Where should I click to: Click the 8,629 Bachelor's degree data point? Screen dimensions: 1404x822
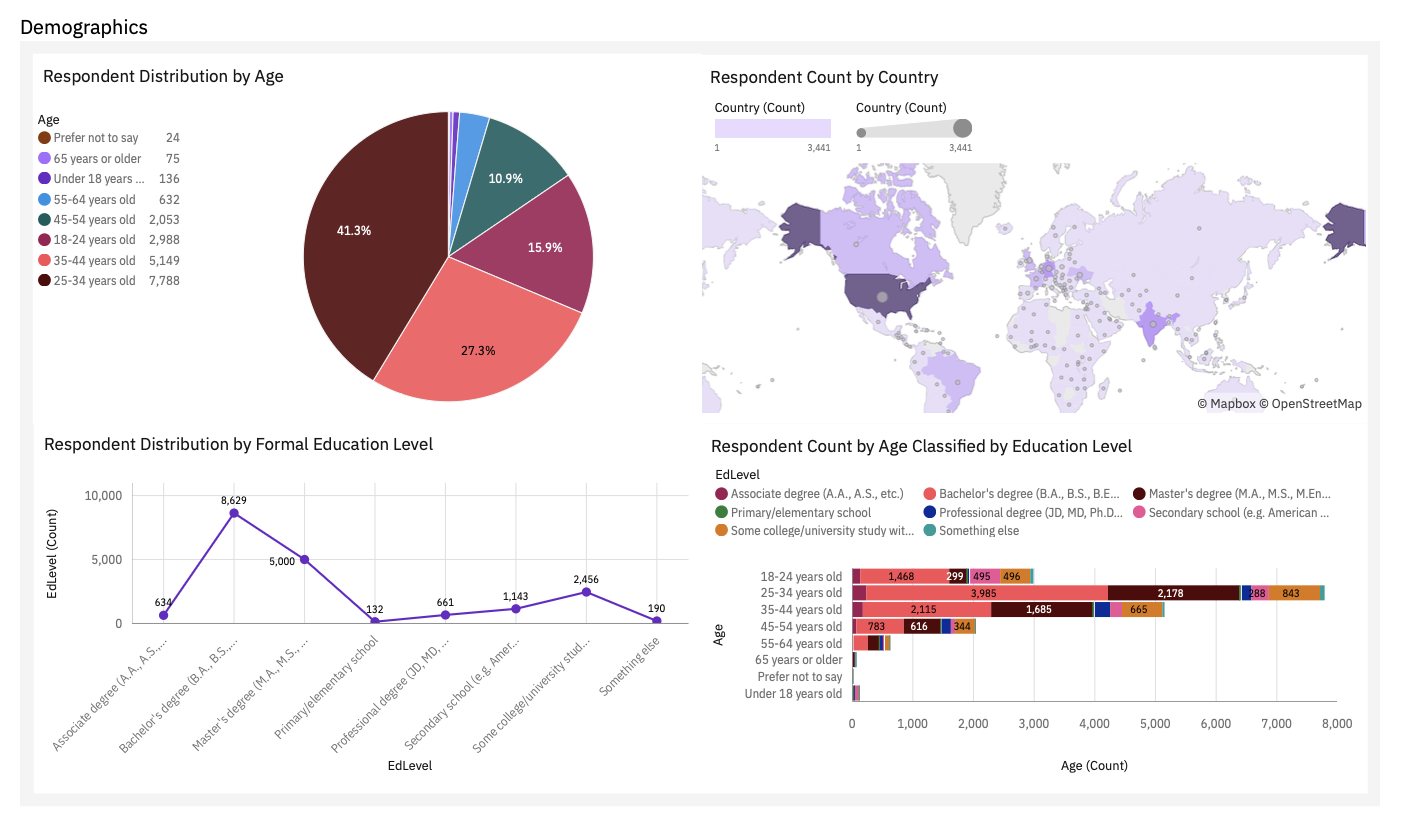[233, 513]
